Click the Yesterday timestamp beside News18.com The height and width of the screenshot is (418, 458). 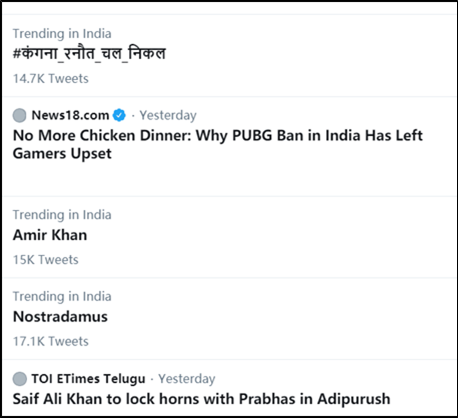(x=168, y=116)
